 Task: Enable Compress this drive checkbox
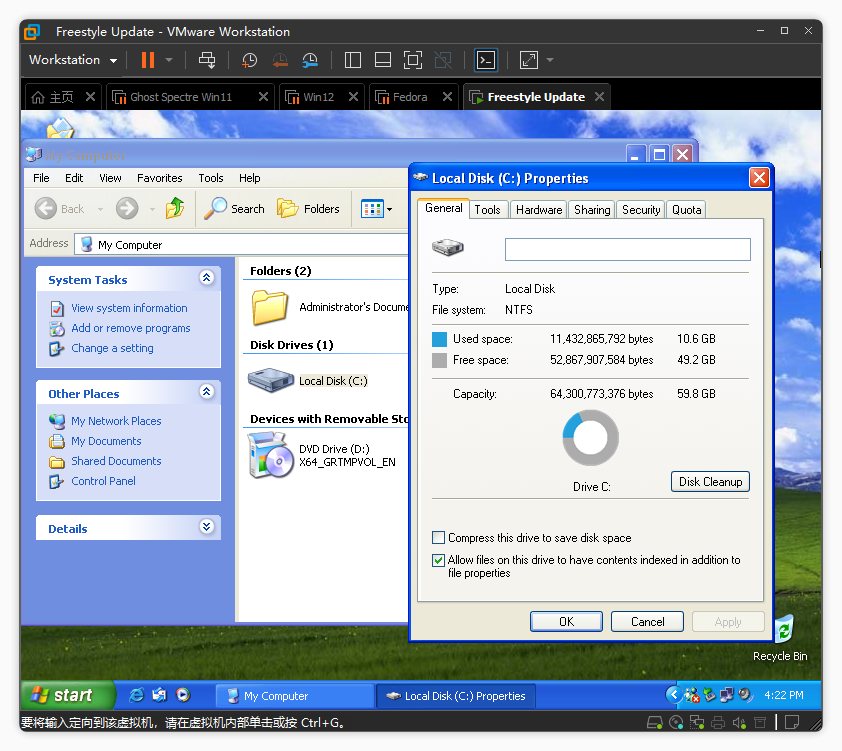click(x=438, y=538)
